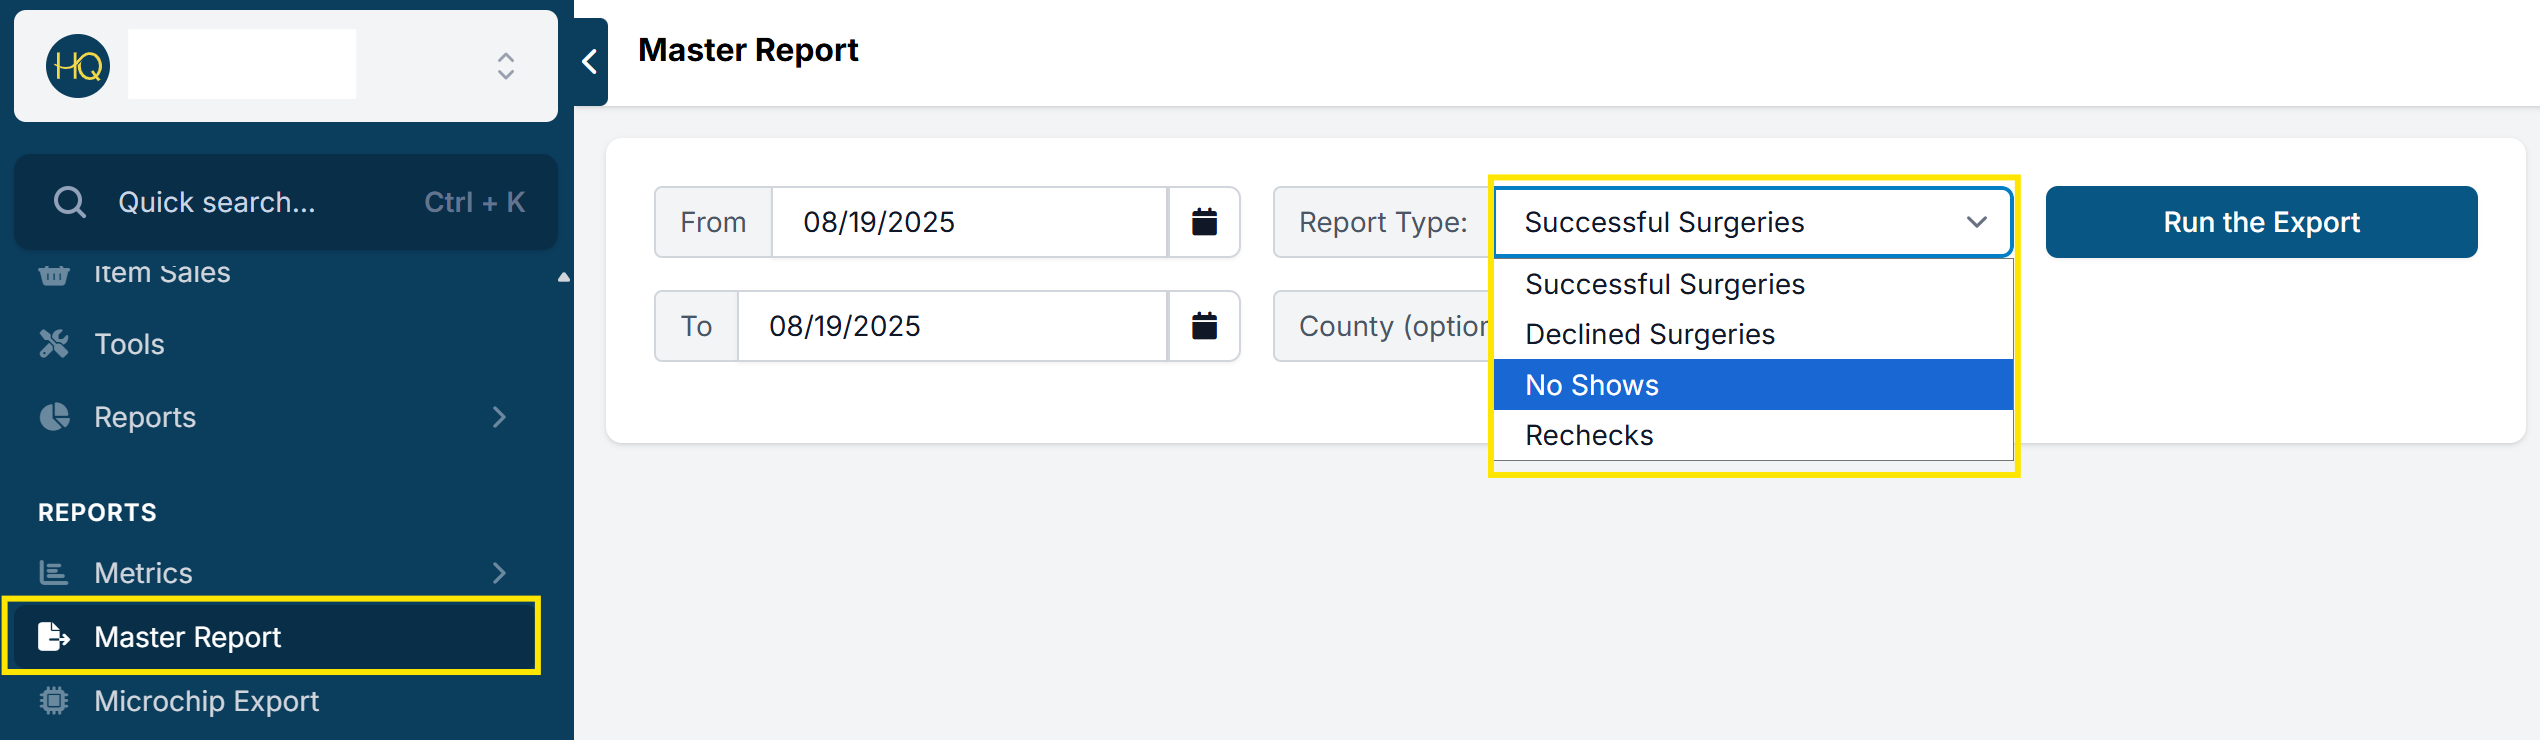Collapse the sidebar with the arrow
The height and width of the screenshot is (740, 2540).
590,62
